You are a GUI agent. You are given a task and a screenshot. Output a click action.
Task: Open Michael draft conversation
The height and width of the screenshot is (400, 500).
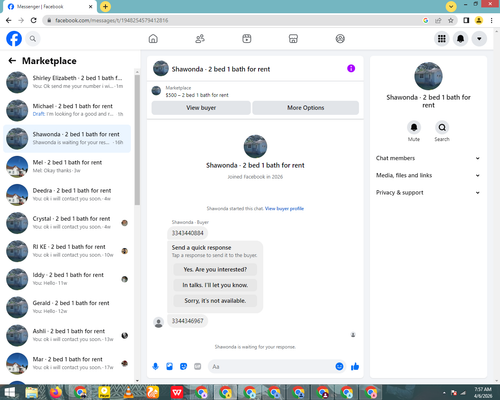[x=67, y=110]
